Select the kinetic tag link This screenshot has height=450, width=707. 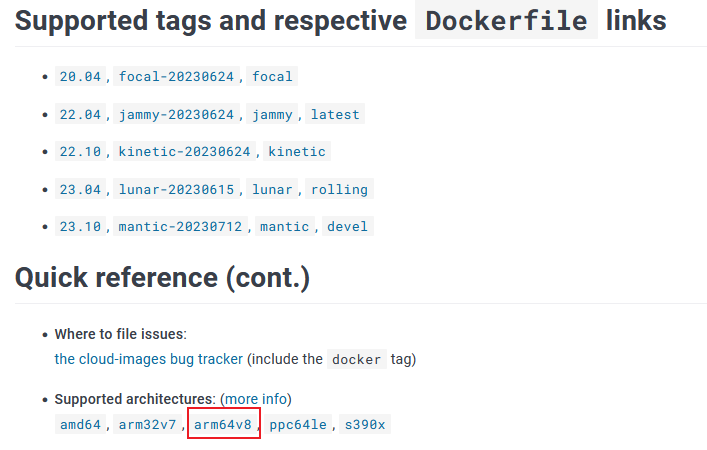(x=297, y=152)
